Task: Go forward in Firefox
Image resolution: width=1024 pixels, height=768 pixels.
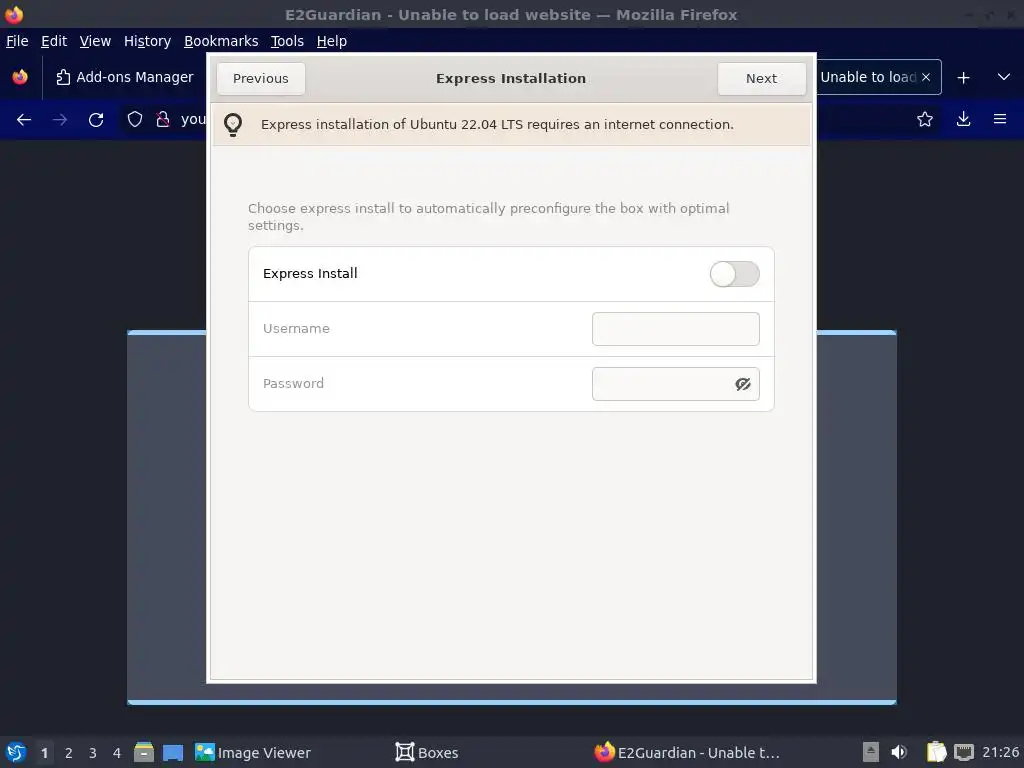Action: [x=60, y=120]
